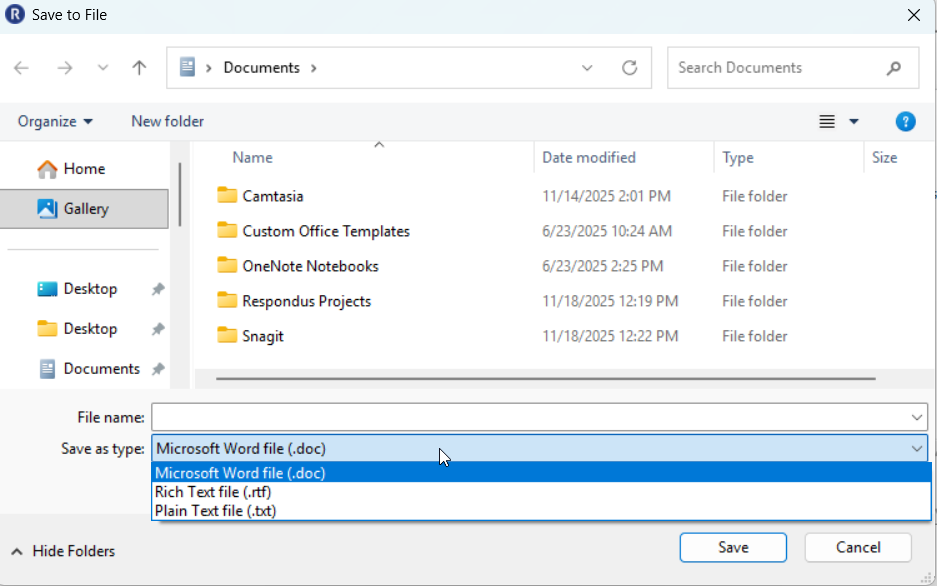This screenshot has height=586, width=937.
Task: Click the search magnifier in Search Documents
Action: point(894,67)
